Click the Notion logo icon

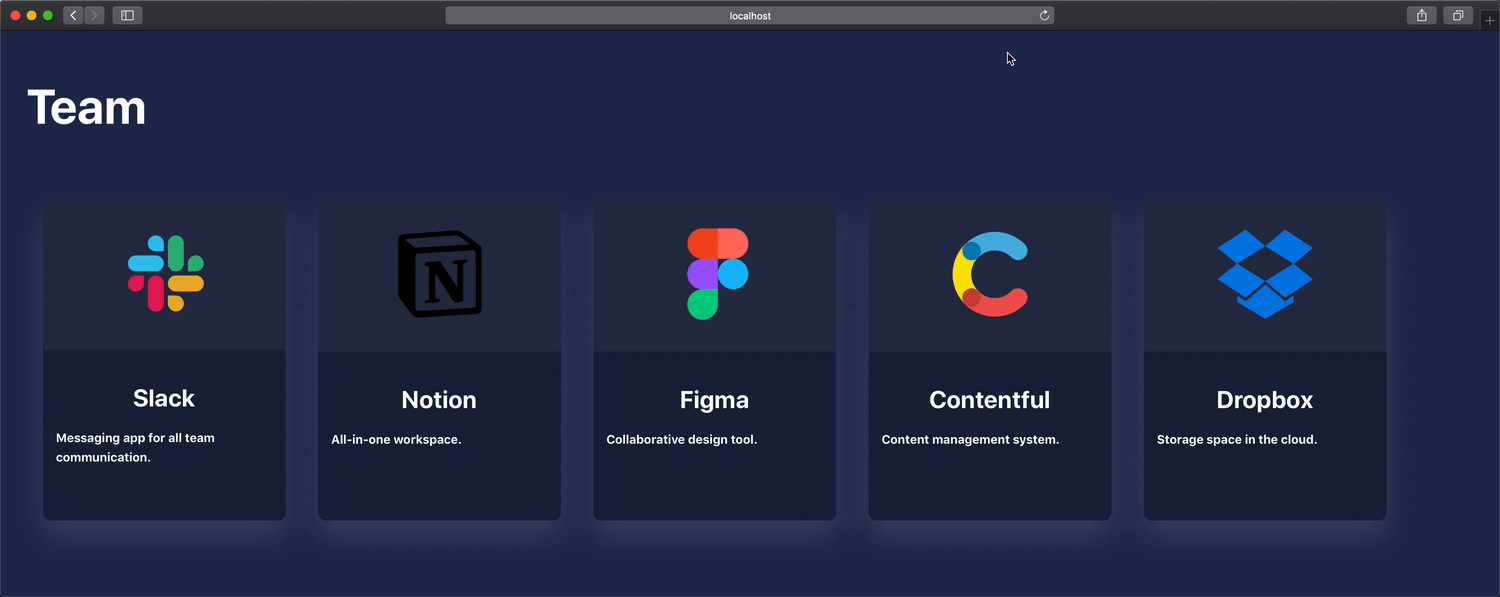(440, 275)
